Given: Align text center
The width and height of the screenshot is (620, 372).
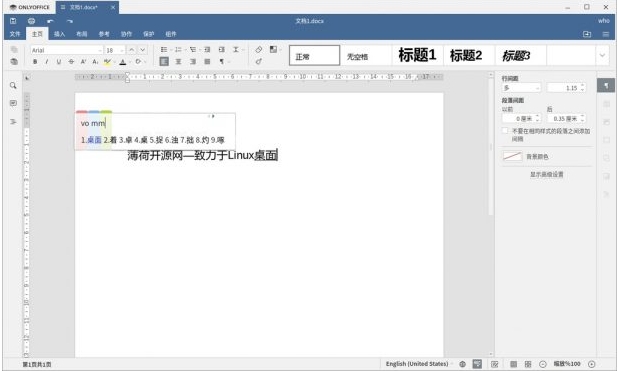Looking at the screenshot, I should click(178, 62).
